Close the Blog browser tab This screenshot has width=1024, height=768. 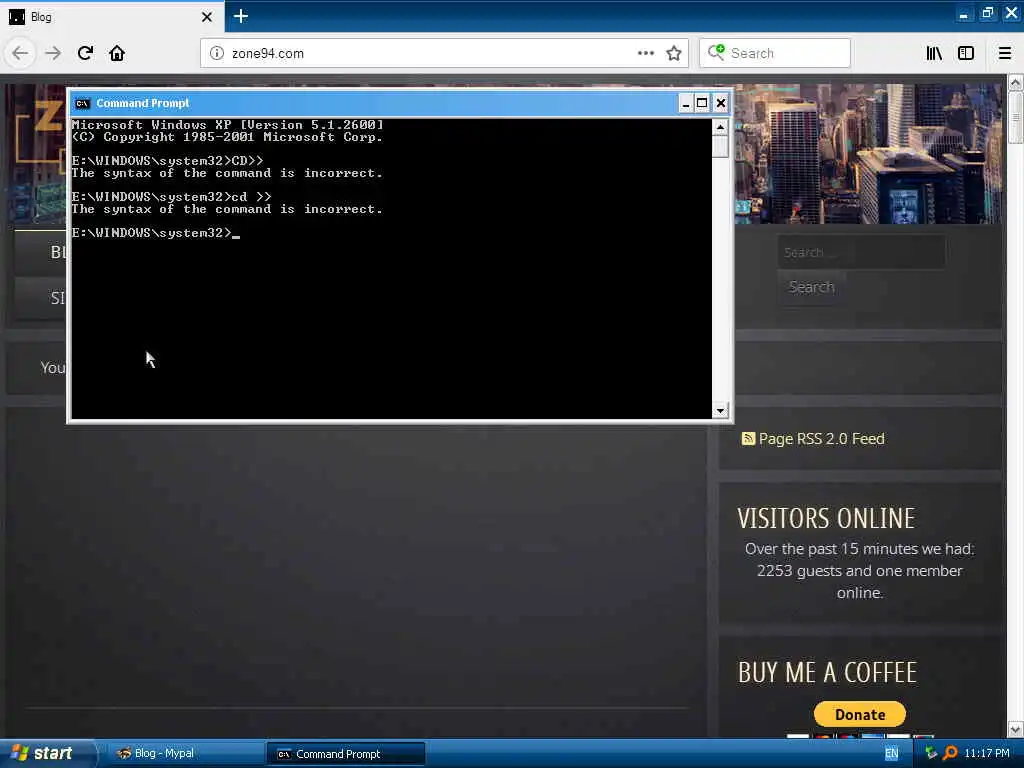pos(207,17)
